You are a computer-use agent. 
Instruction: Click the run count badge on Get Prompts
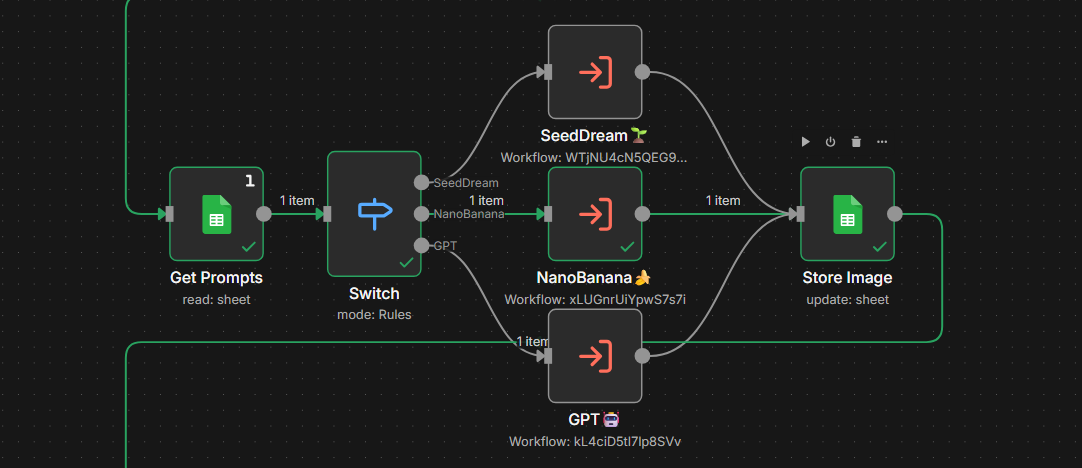250,181
